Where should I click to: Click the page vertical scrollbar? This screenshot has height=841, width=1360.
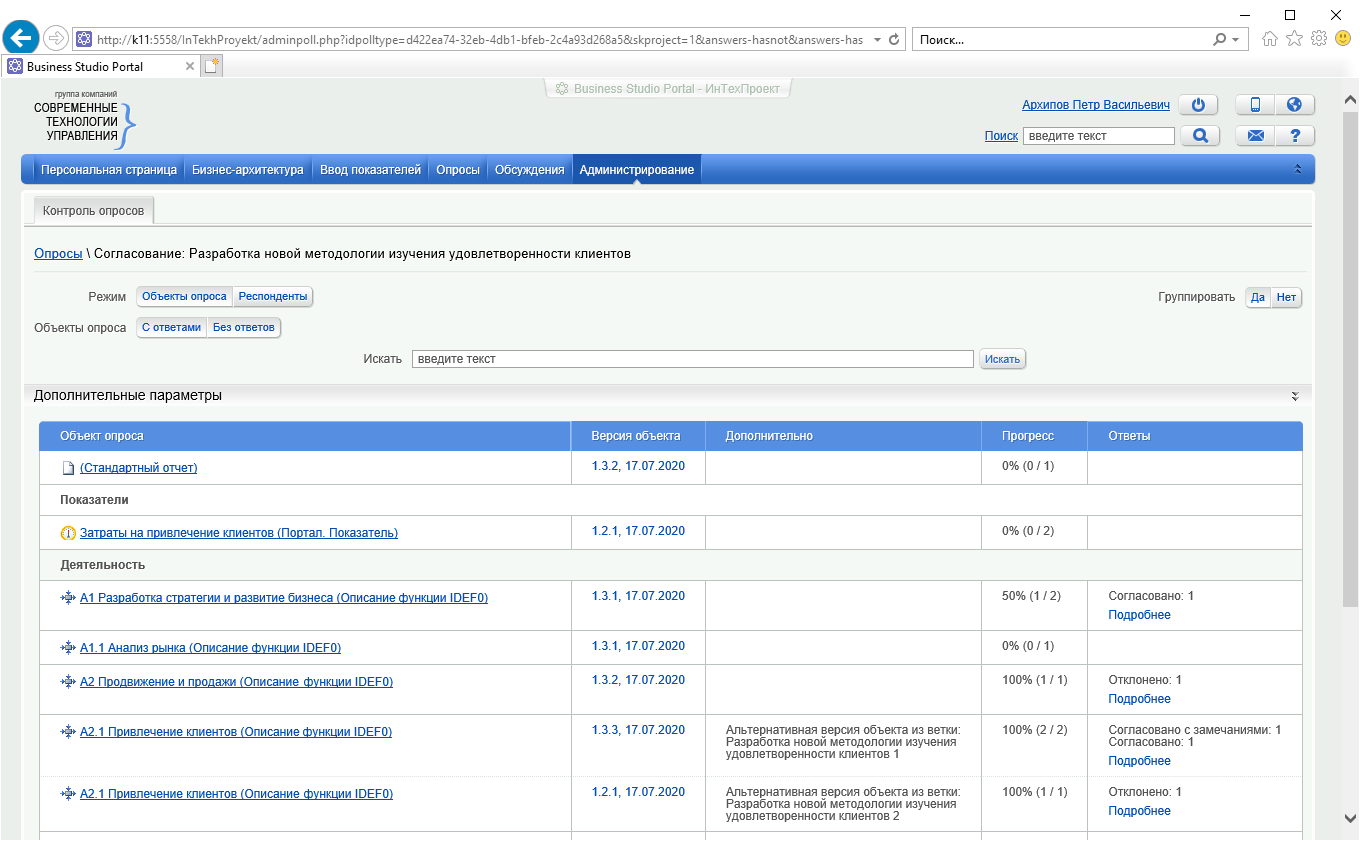point(1349,400)
